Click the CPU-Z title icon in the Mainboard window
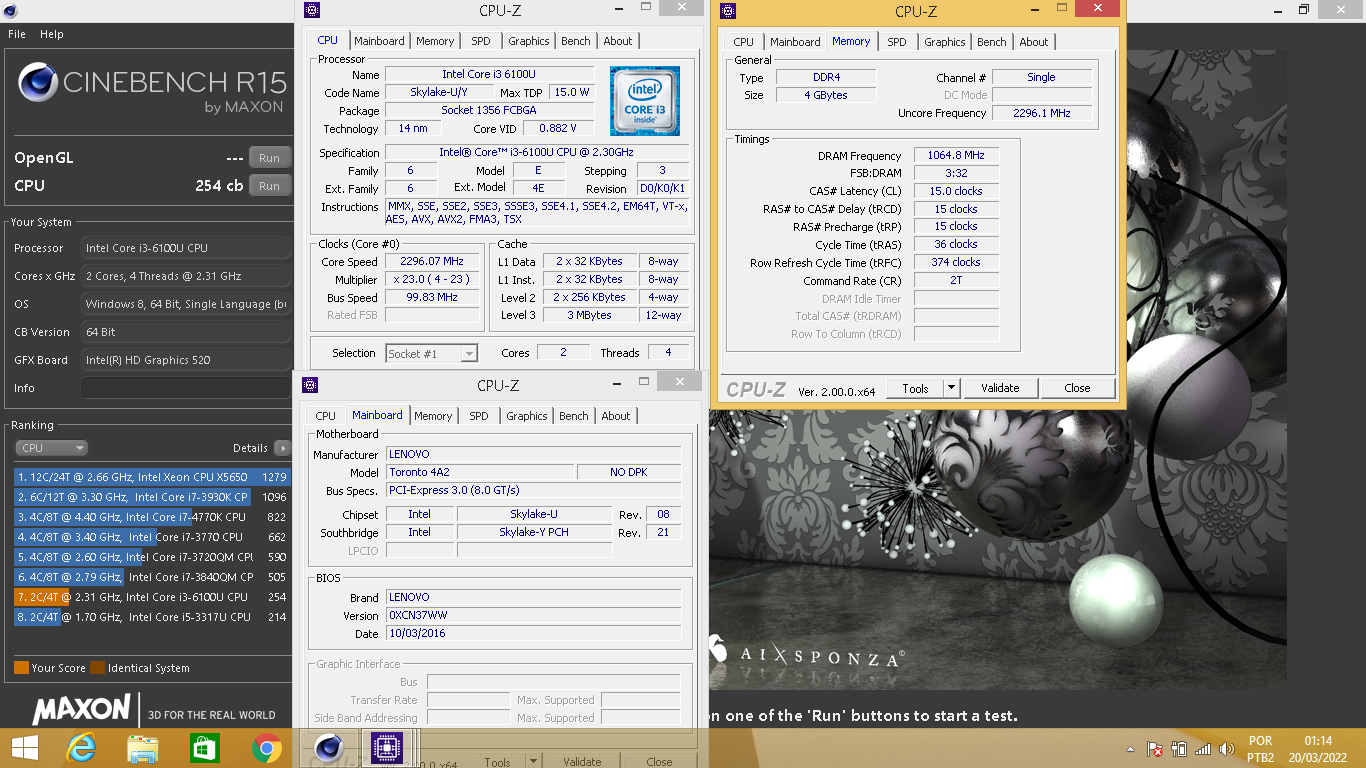Image resolution: width=1366 pixels, height=768 pixels. (310, 385)
